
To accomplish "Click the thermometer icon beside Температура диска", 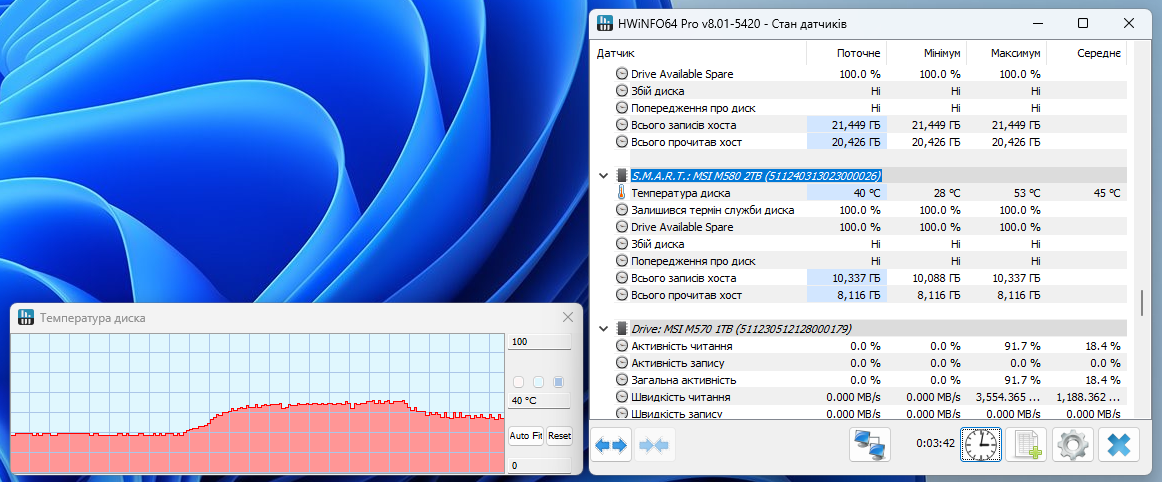I will pos(622,193).
